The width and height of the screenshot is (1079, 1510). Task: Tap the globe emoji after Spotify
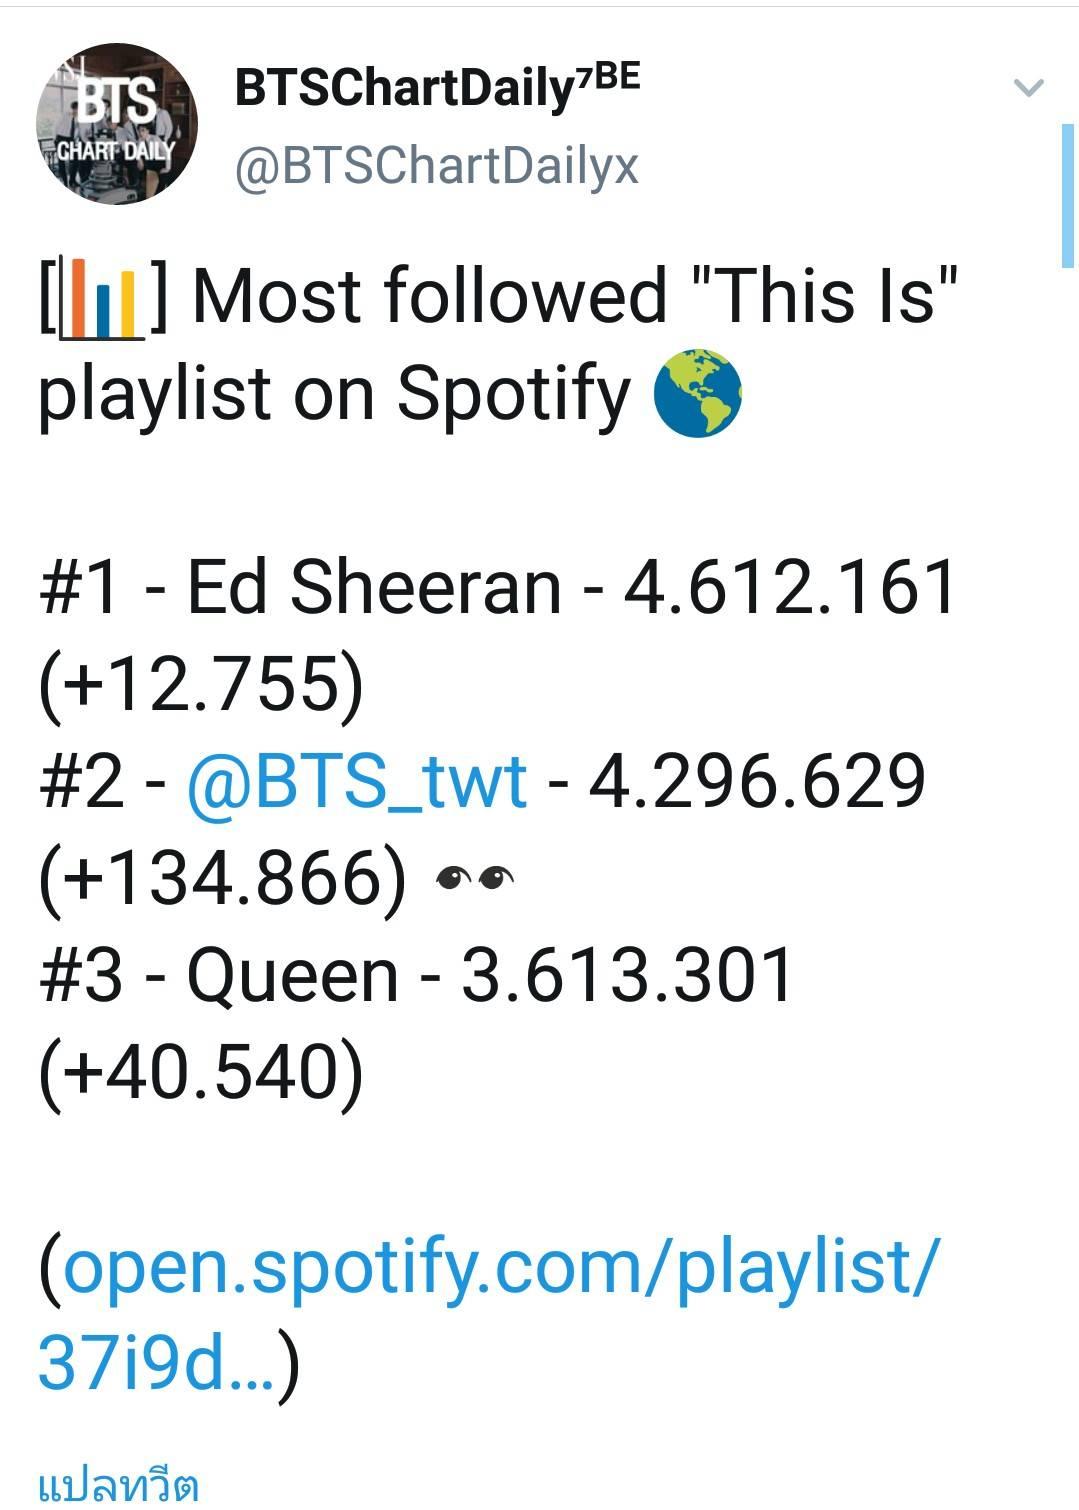tap(697, 392)
